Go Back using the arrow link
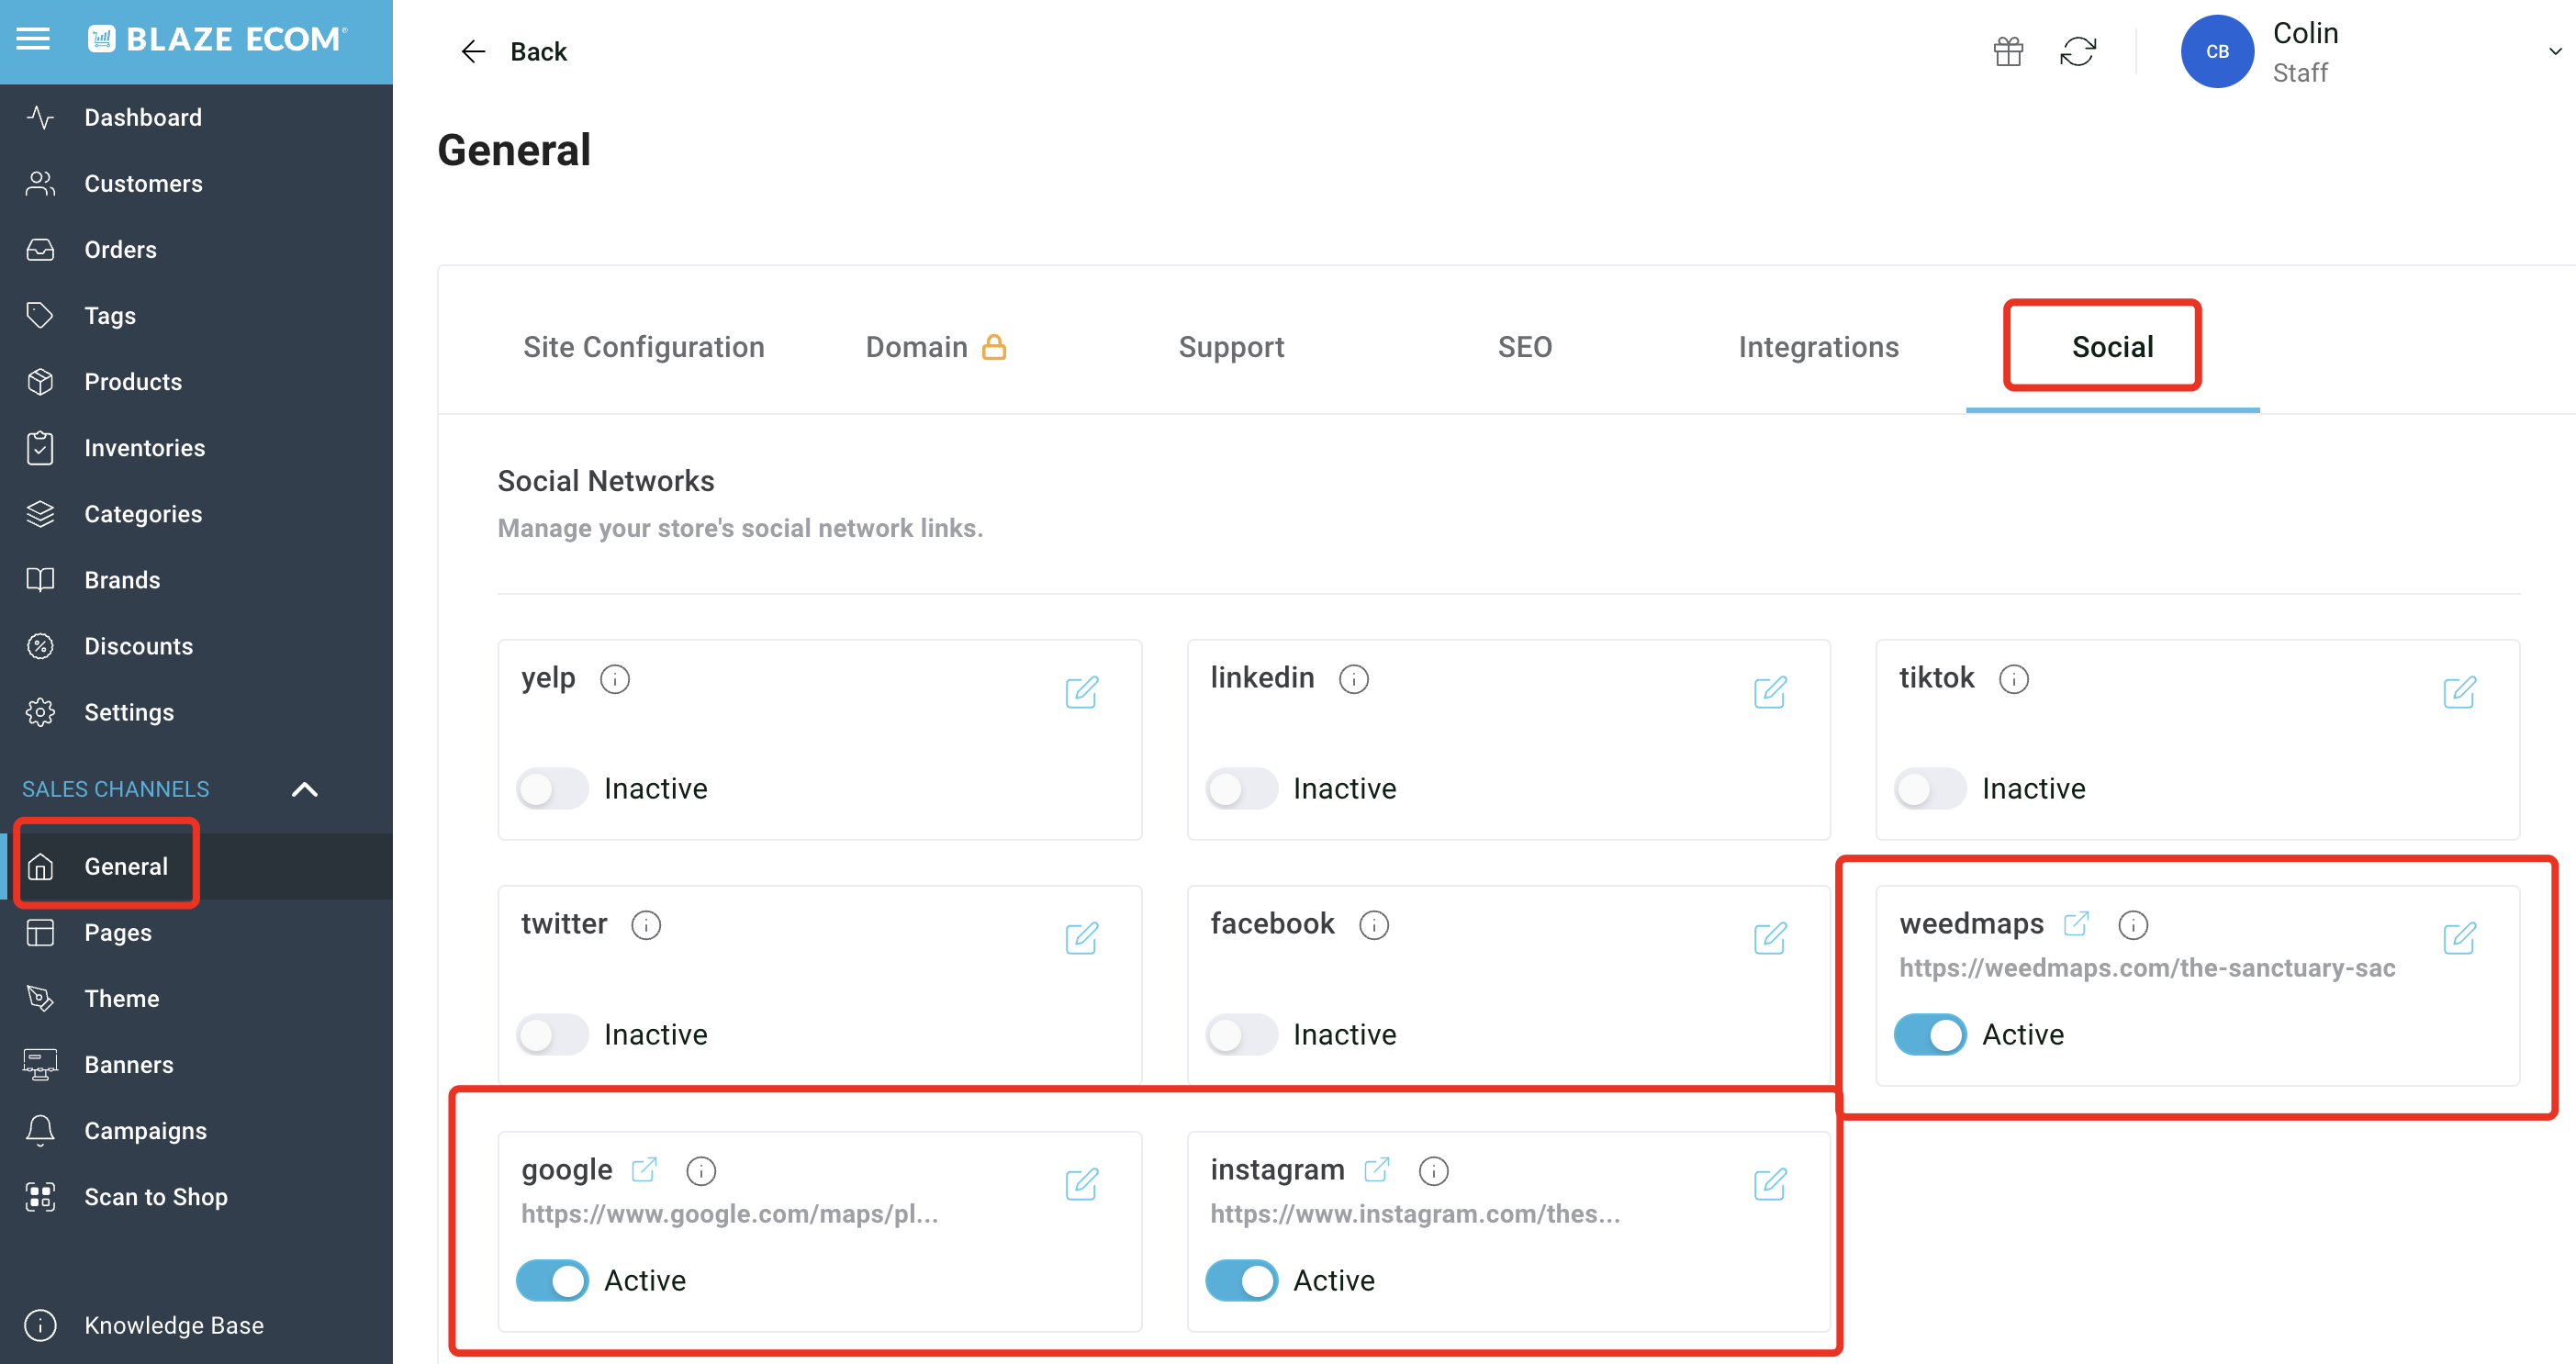Screen dimensions: 2576x1364 coord(513,51)
